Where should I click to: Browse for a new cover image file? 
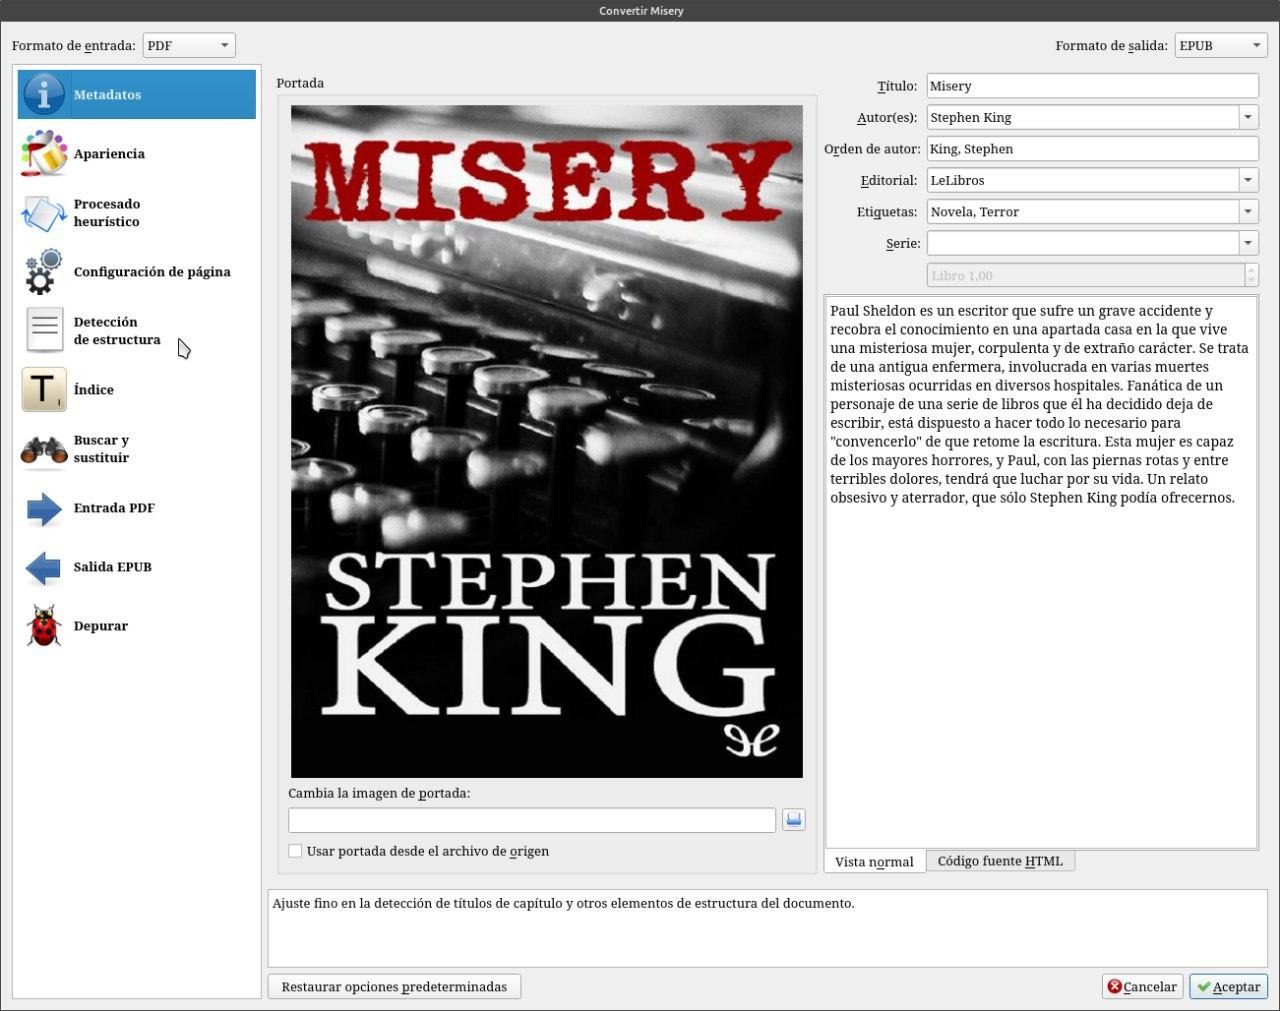(793, 820)
